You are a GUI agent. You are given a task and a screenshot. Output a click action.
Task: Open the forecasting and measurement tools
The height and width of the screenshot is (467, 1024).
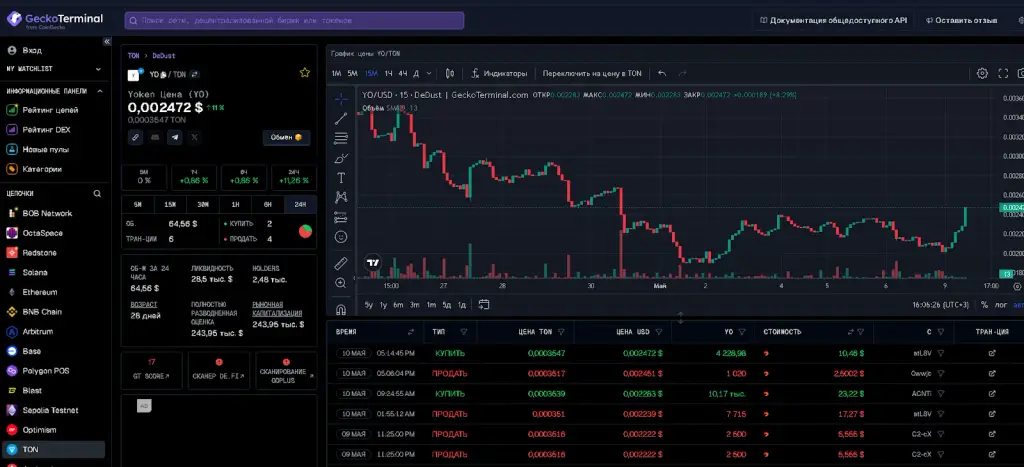(x=341, y=217)
